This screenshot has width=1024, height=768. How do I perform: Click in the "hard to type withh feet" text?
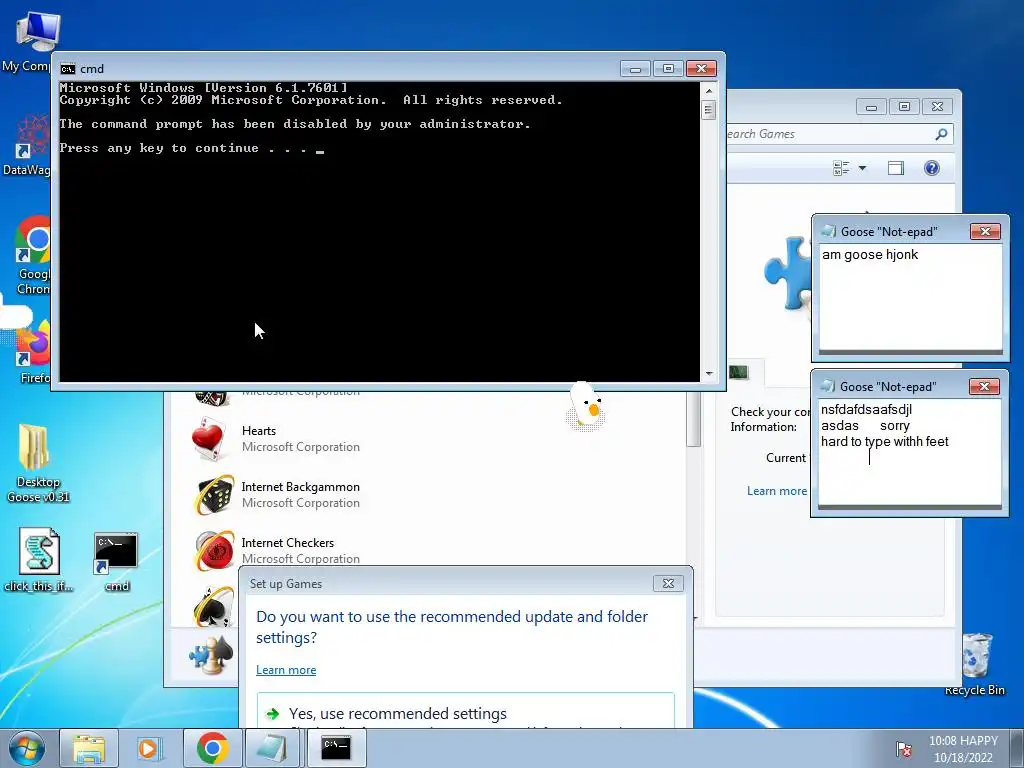884,441
